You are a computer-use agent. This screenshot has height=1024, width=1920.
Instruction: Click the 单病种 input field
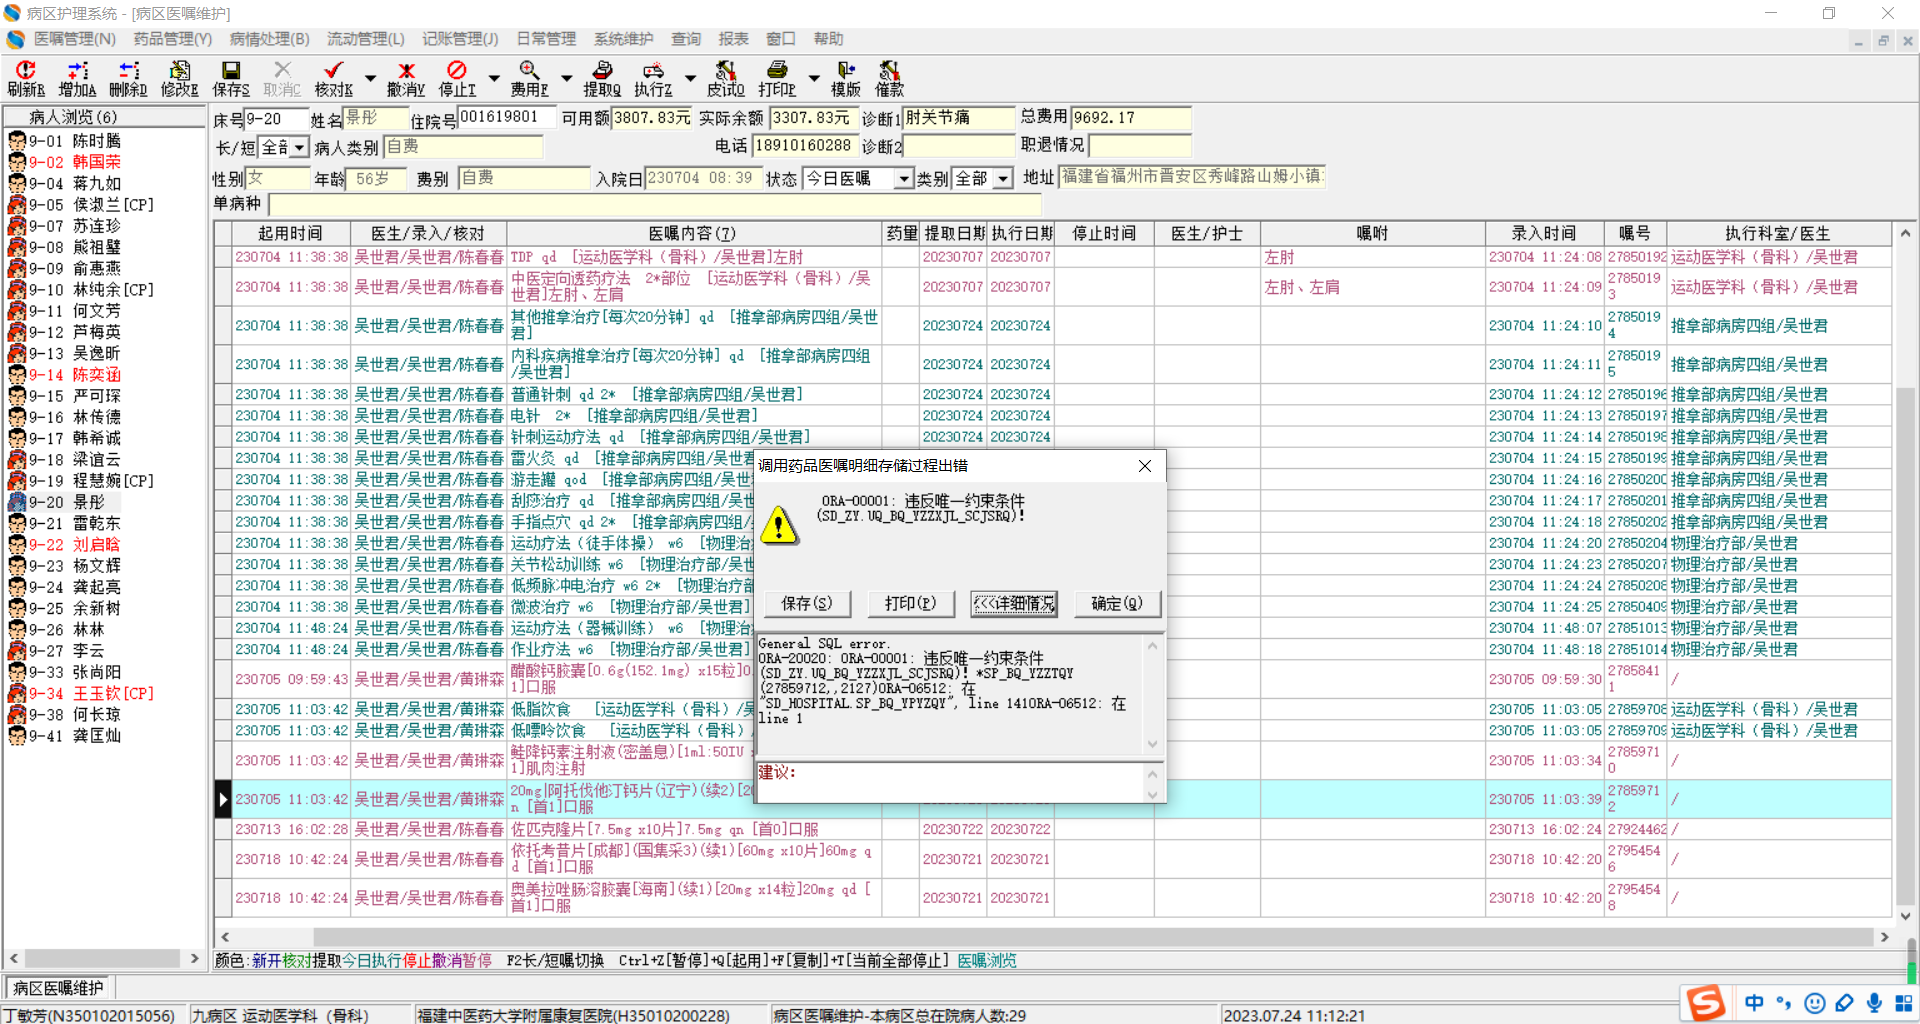(x=655, y=205)
